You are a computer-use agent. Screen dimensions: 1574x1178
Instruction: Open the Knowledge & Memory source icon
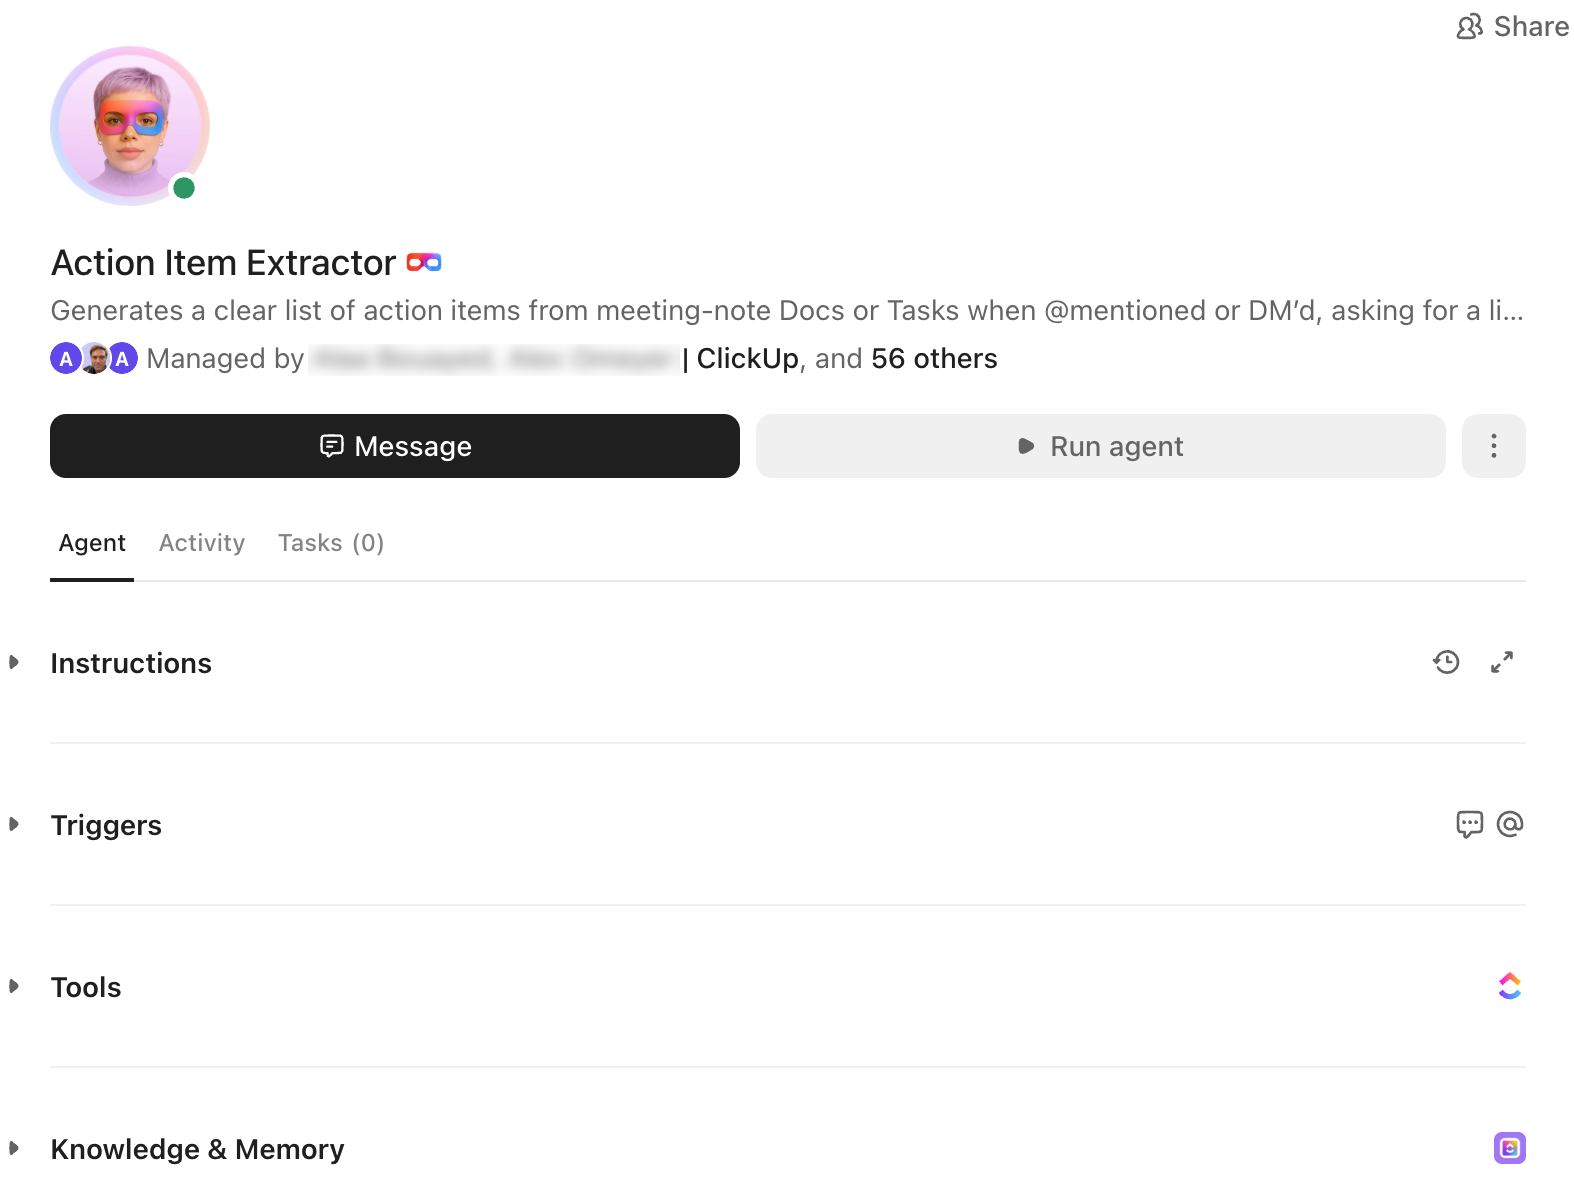pyautogui.click(x=1510, y=1148)
